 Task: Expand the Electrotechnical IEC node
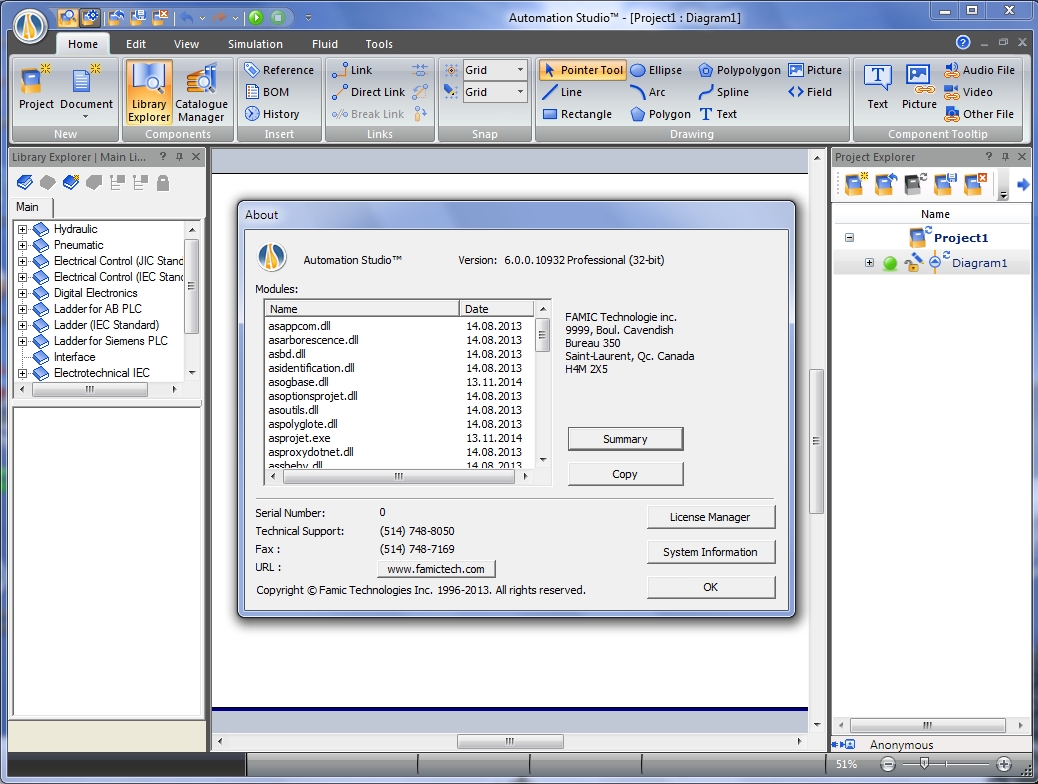point(23,373)
